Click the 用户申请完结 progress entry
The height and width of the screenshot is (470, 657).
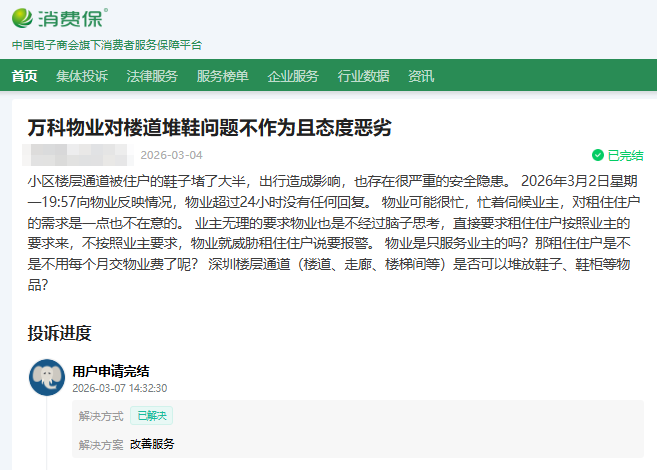click(110, 371)
